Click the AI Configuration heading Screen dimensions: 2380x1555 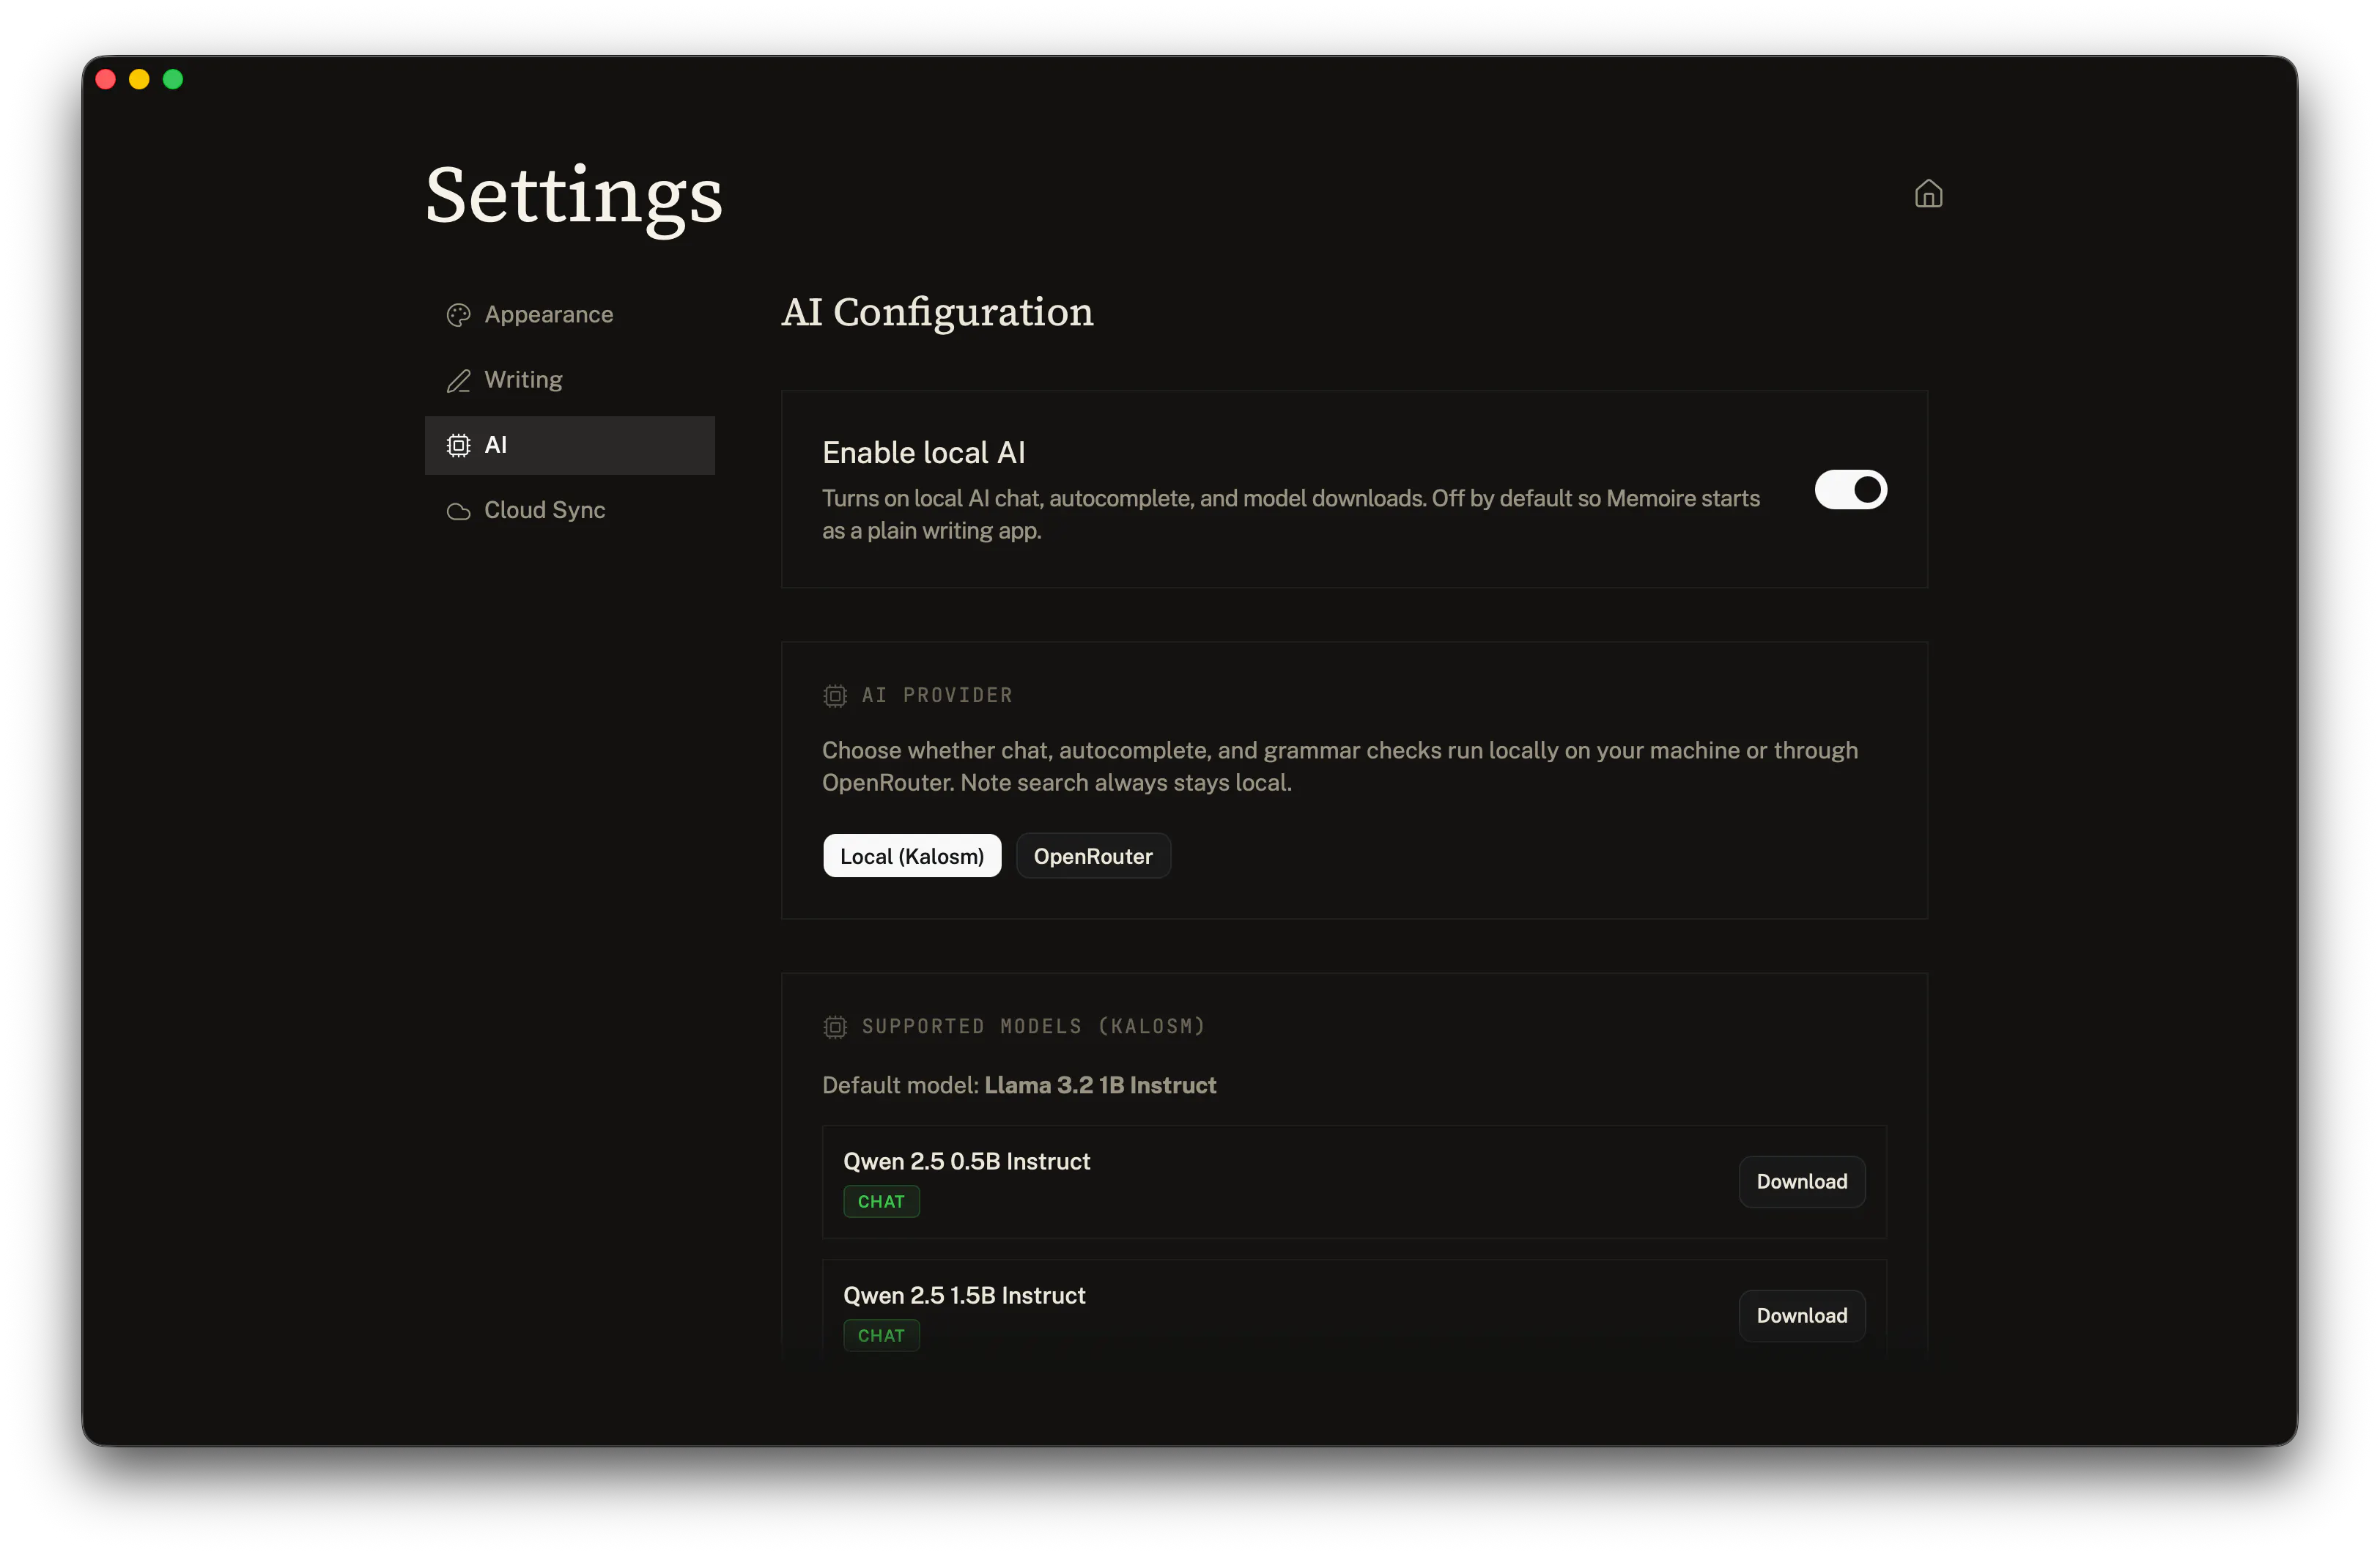coord(937,312)
